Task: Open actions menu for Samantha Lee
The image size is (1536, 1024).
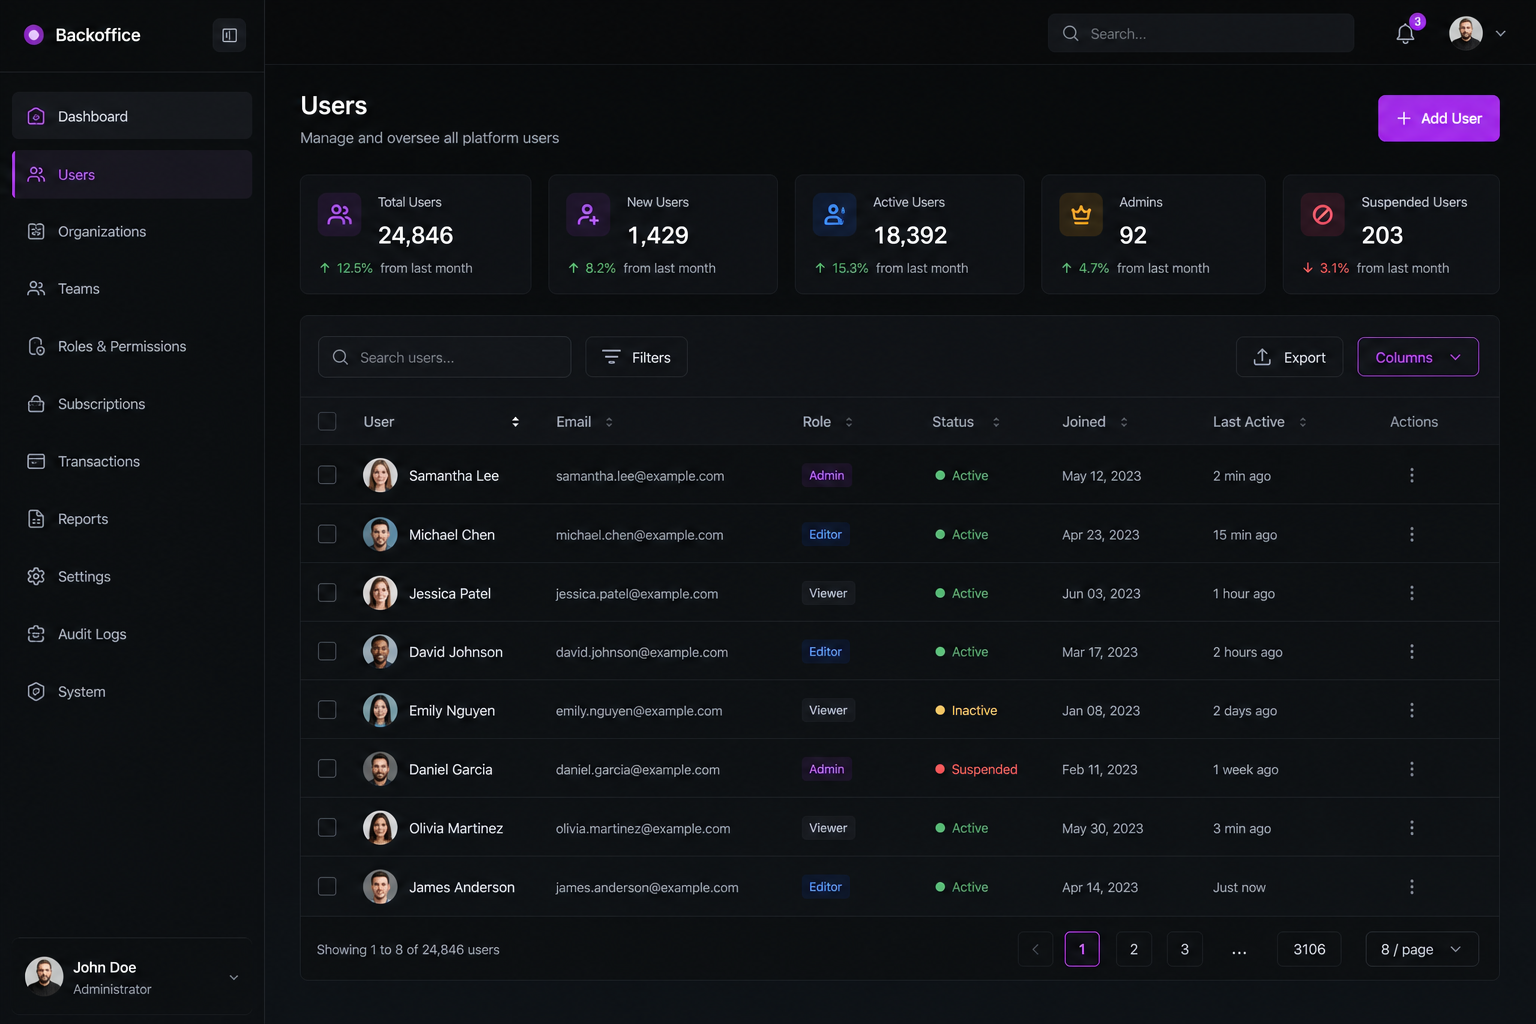Action: [1411, 476]
